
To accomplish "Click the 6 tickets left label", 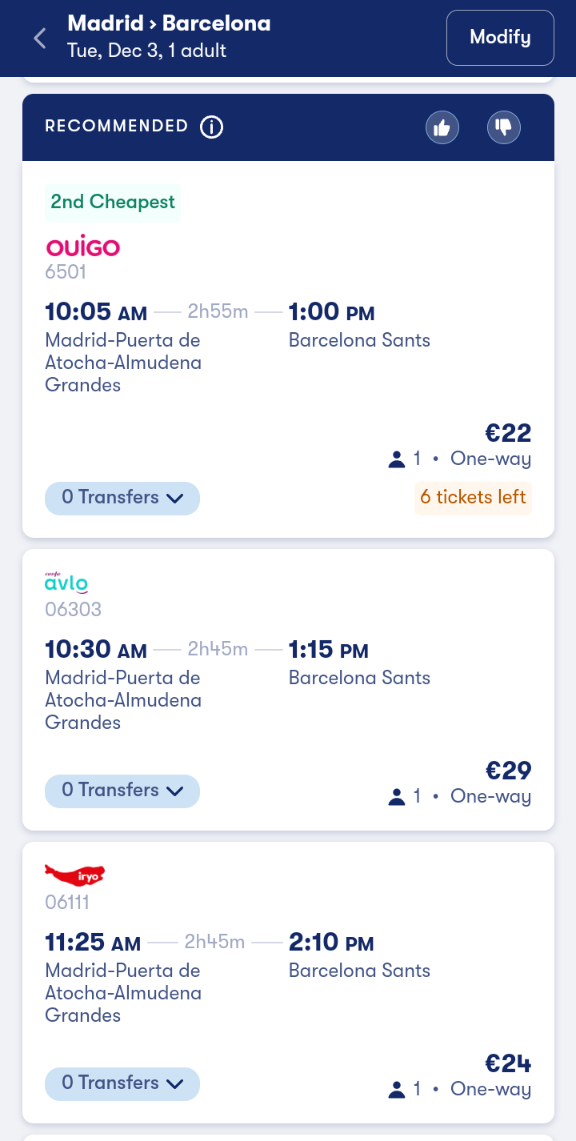I will pos(473,498).
